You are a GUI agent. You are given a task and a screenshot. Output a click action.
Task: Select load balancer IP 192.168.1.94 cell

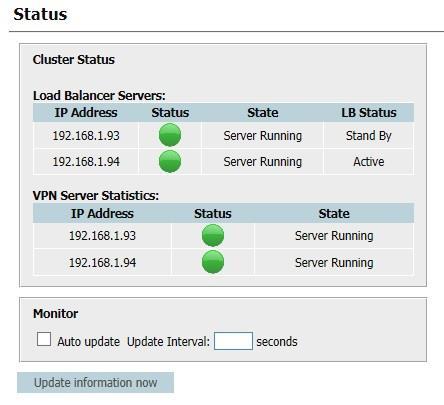click(86, 162)
